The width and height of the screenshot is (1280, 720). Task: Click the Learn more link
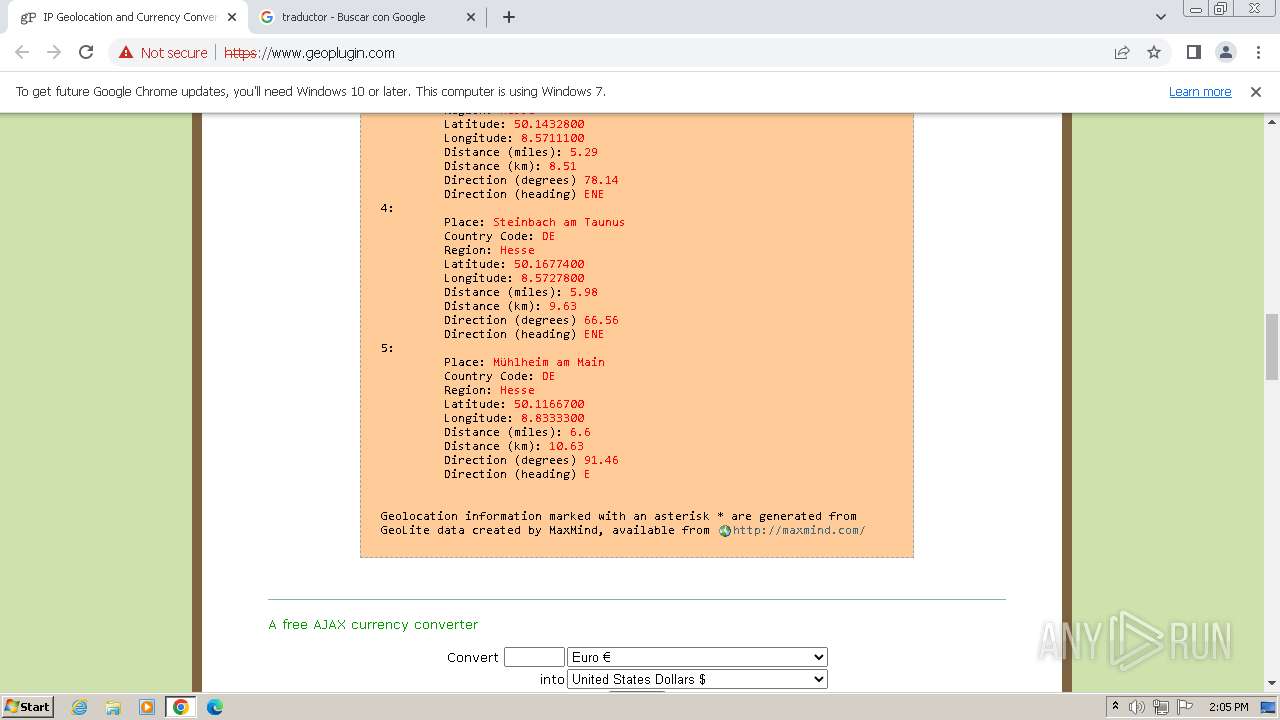tap(1200, 92)
